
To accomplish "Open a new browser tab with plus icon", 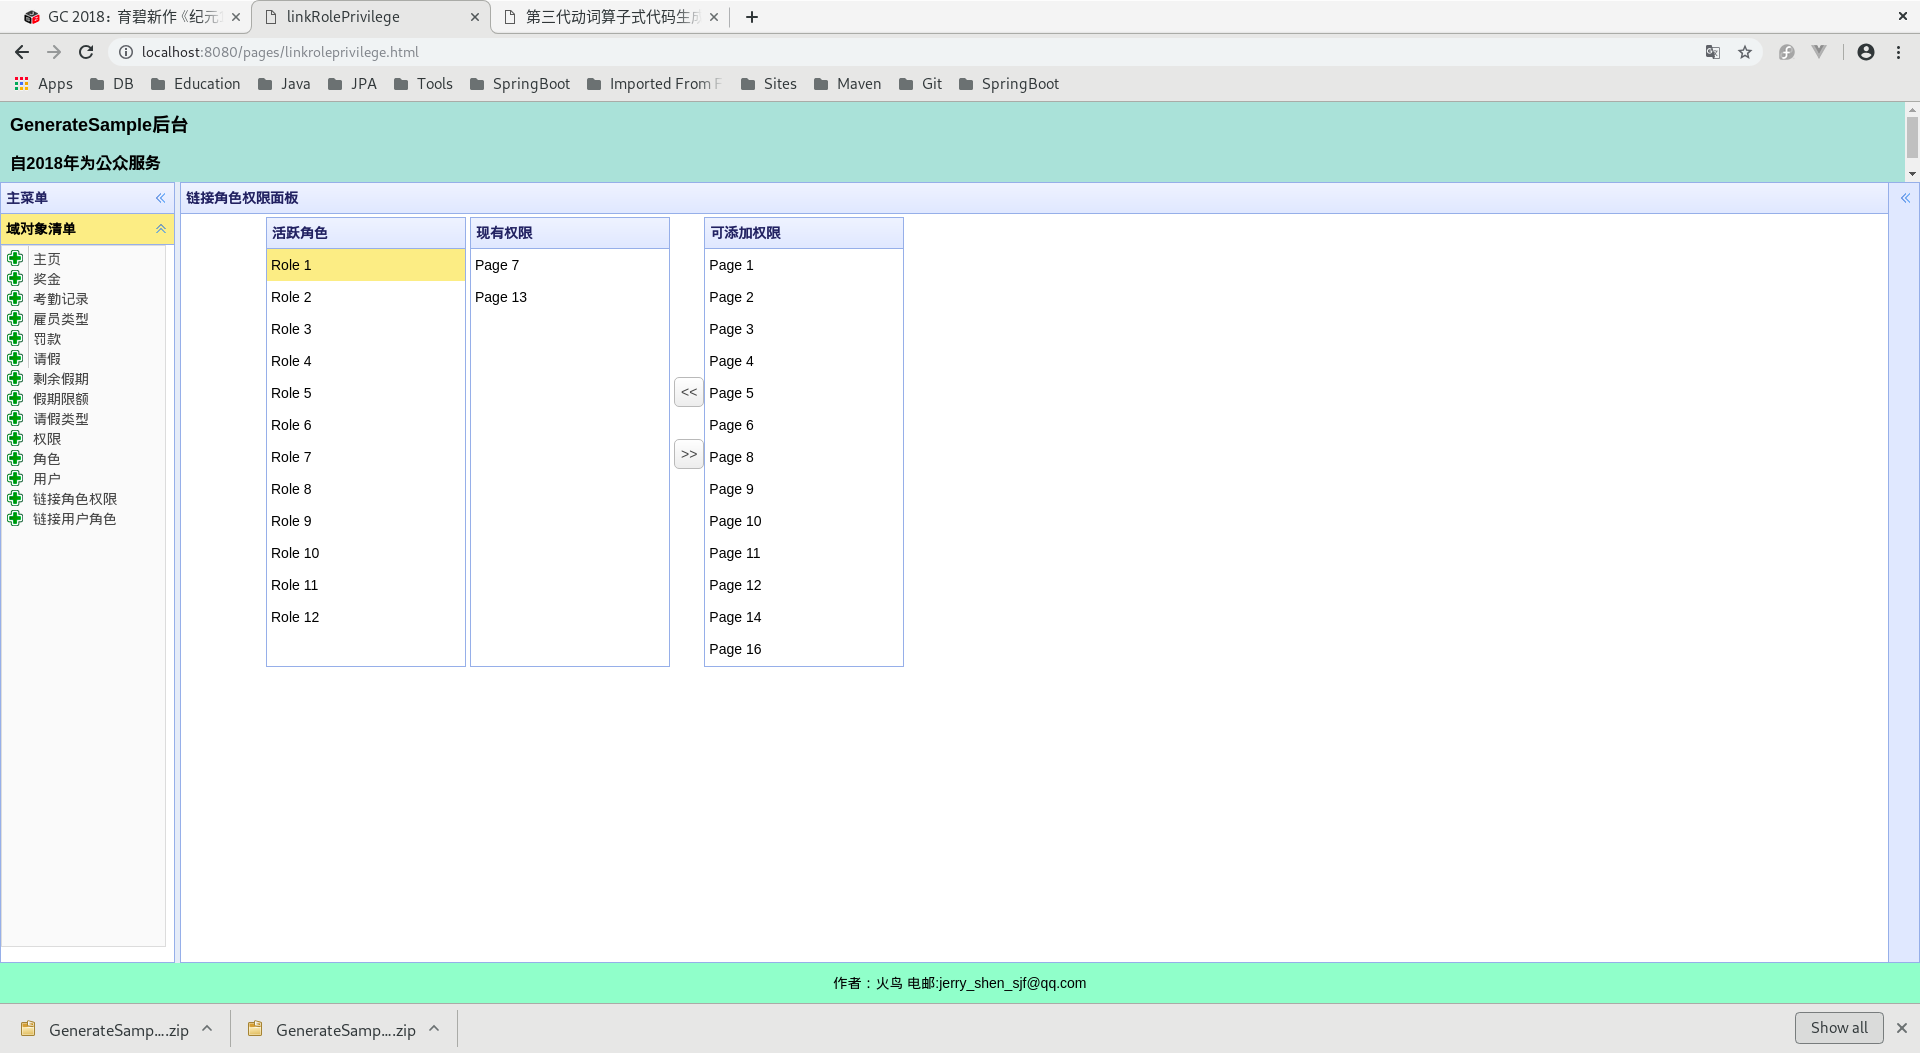I will click(752, 17).
